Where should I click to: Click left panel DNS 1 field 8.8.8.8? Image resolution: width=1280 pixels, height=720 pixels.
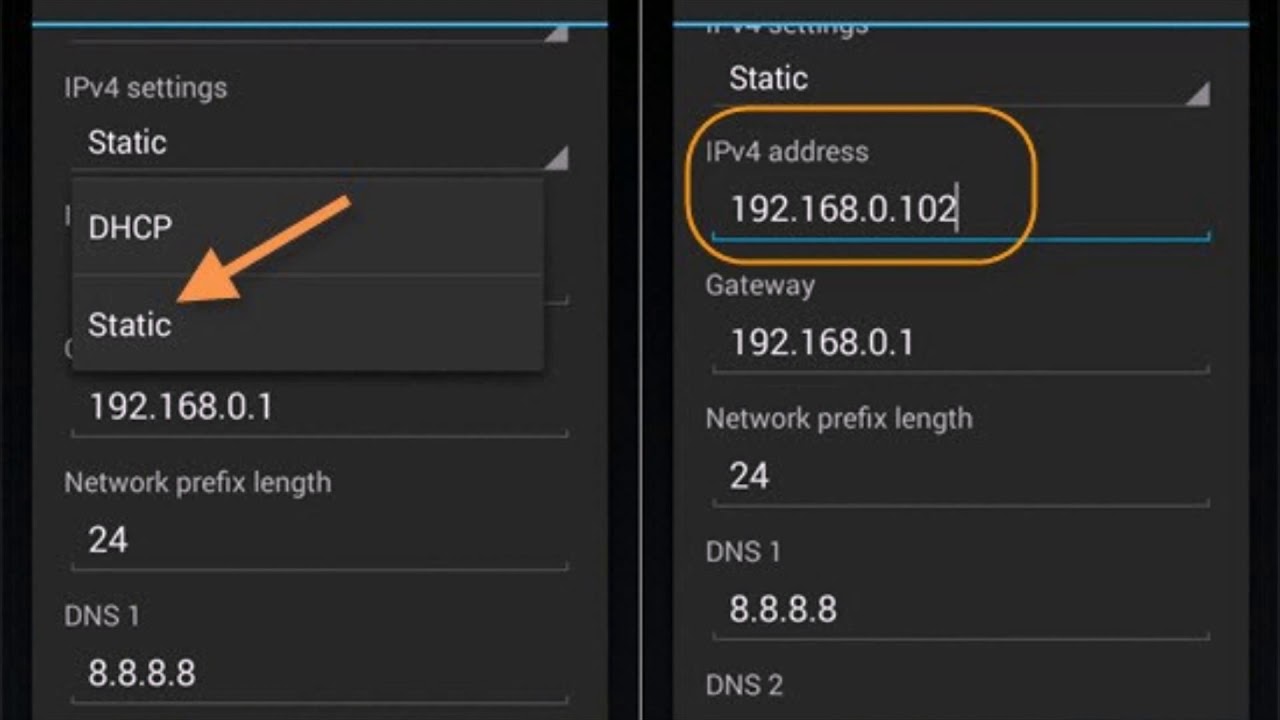coord(318,674)
